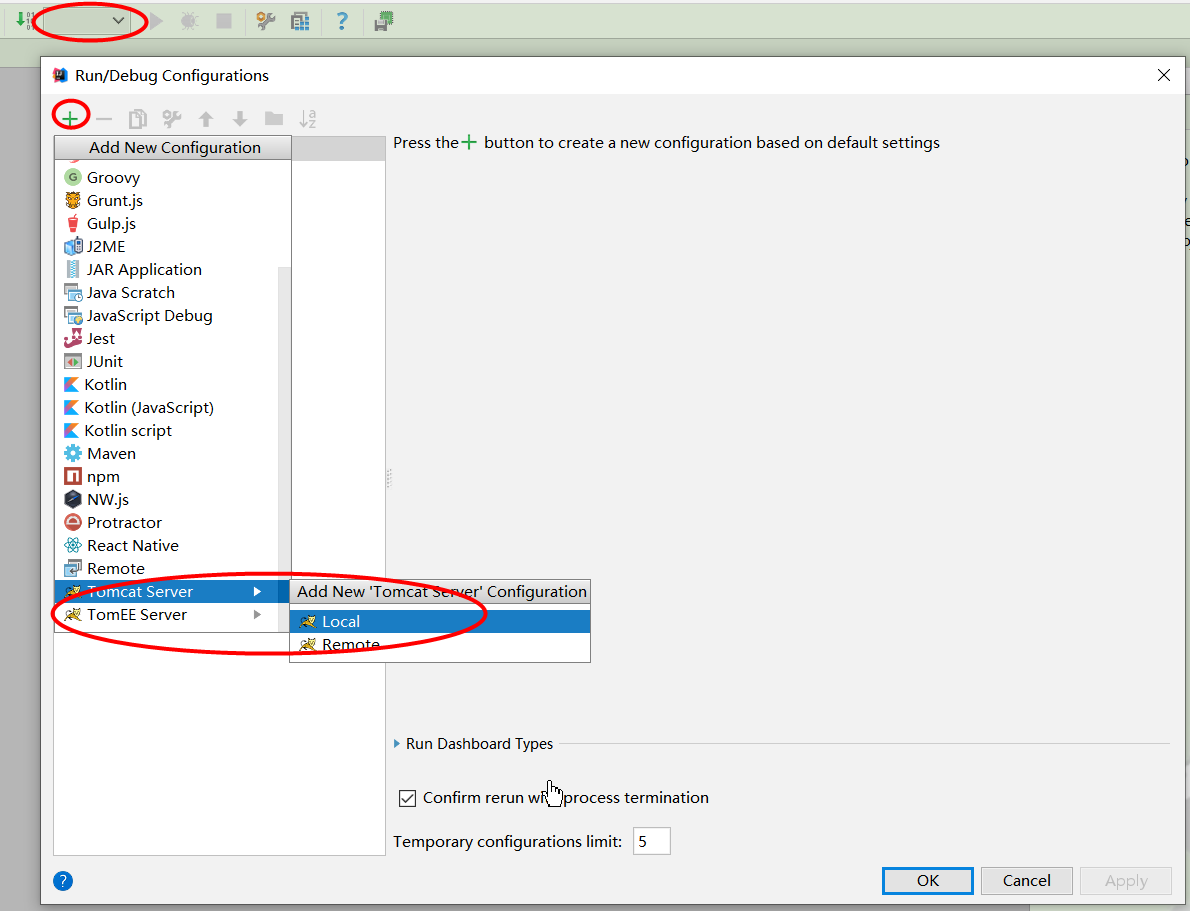Click the Debug bug icon in toolbar
This screenshot has height=911, width=1190.
click(190, 21)
